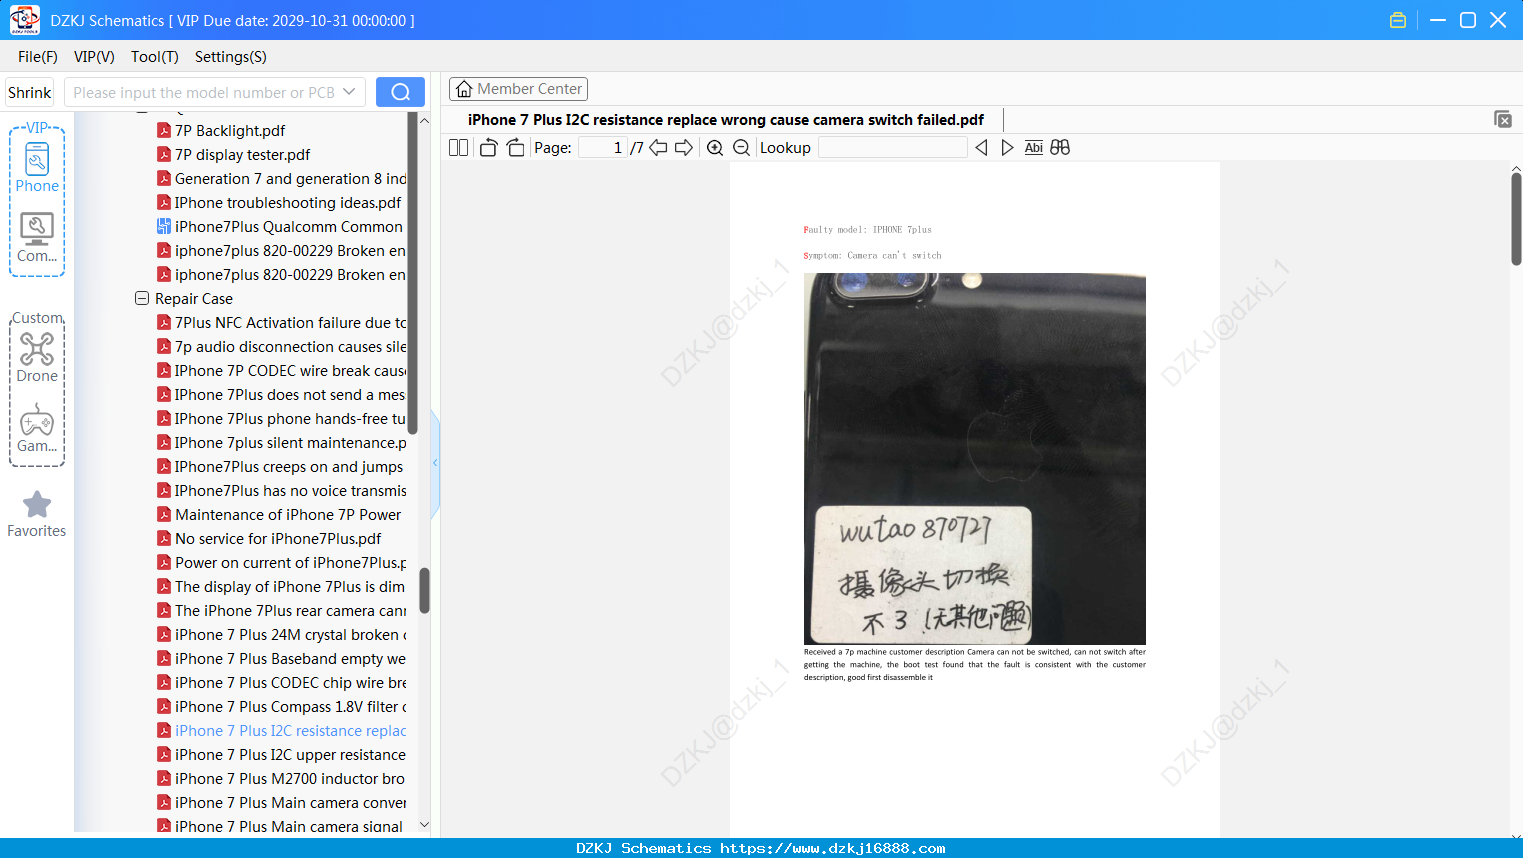This screenshot has height=858, width=1523.
Task: Open No service for iPhone7Plus.pdf
Action: click(x=278, y=538)
